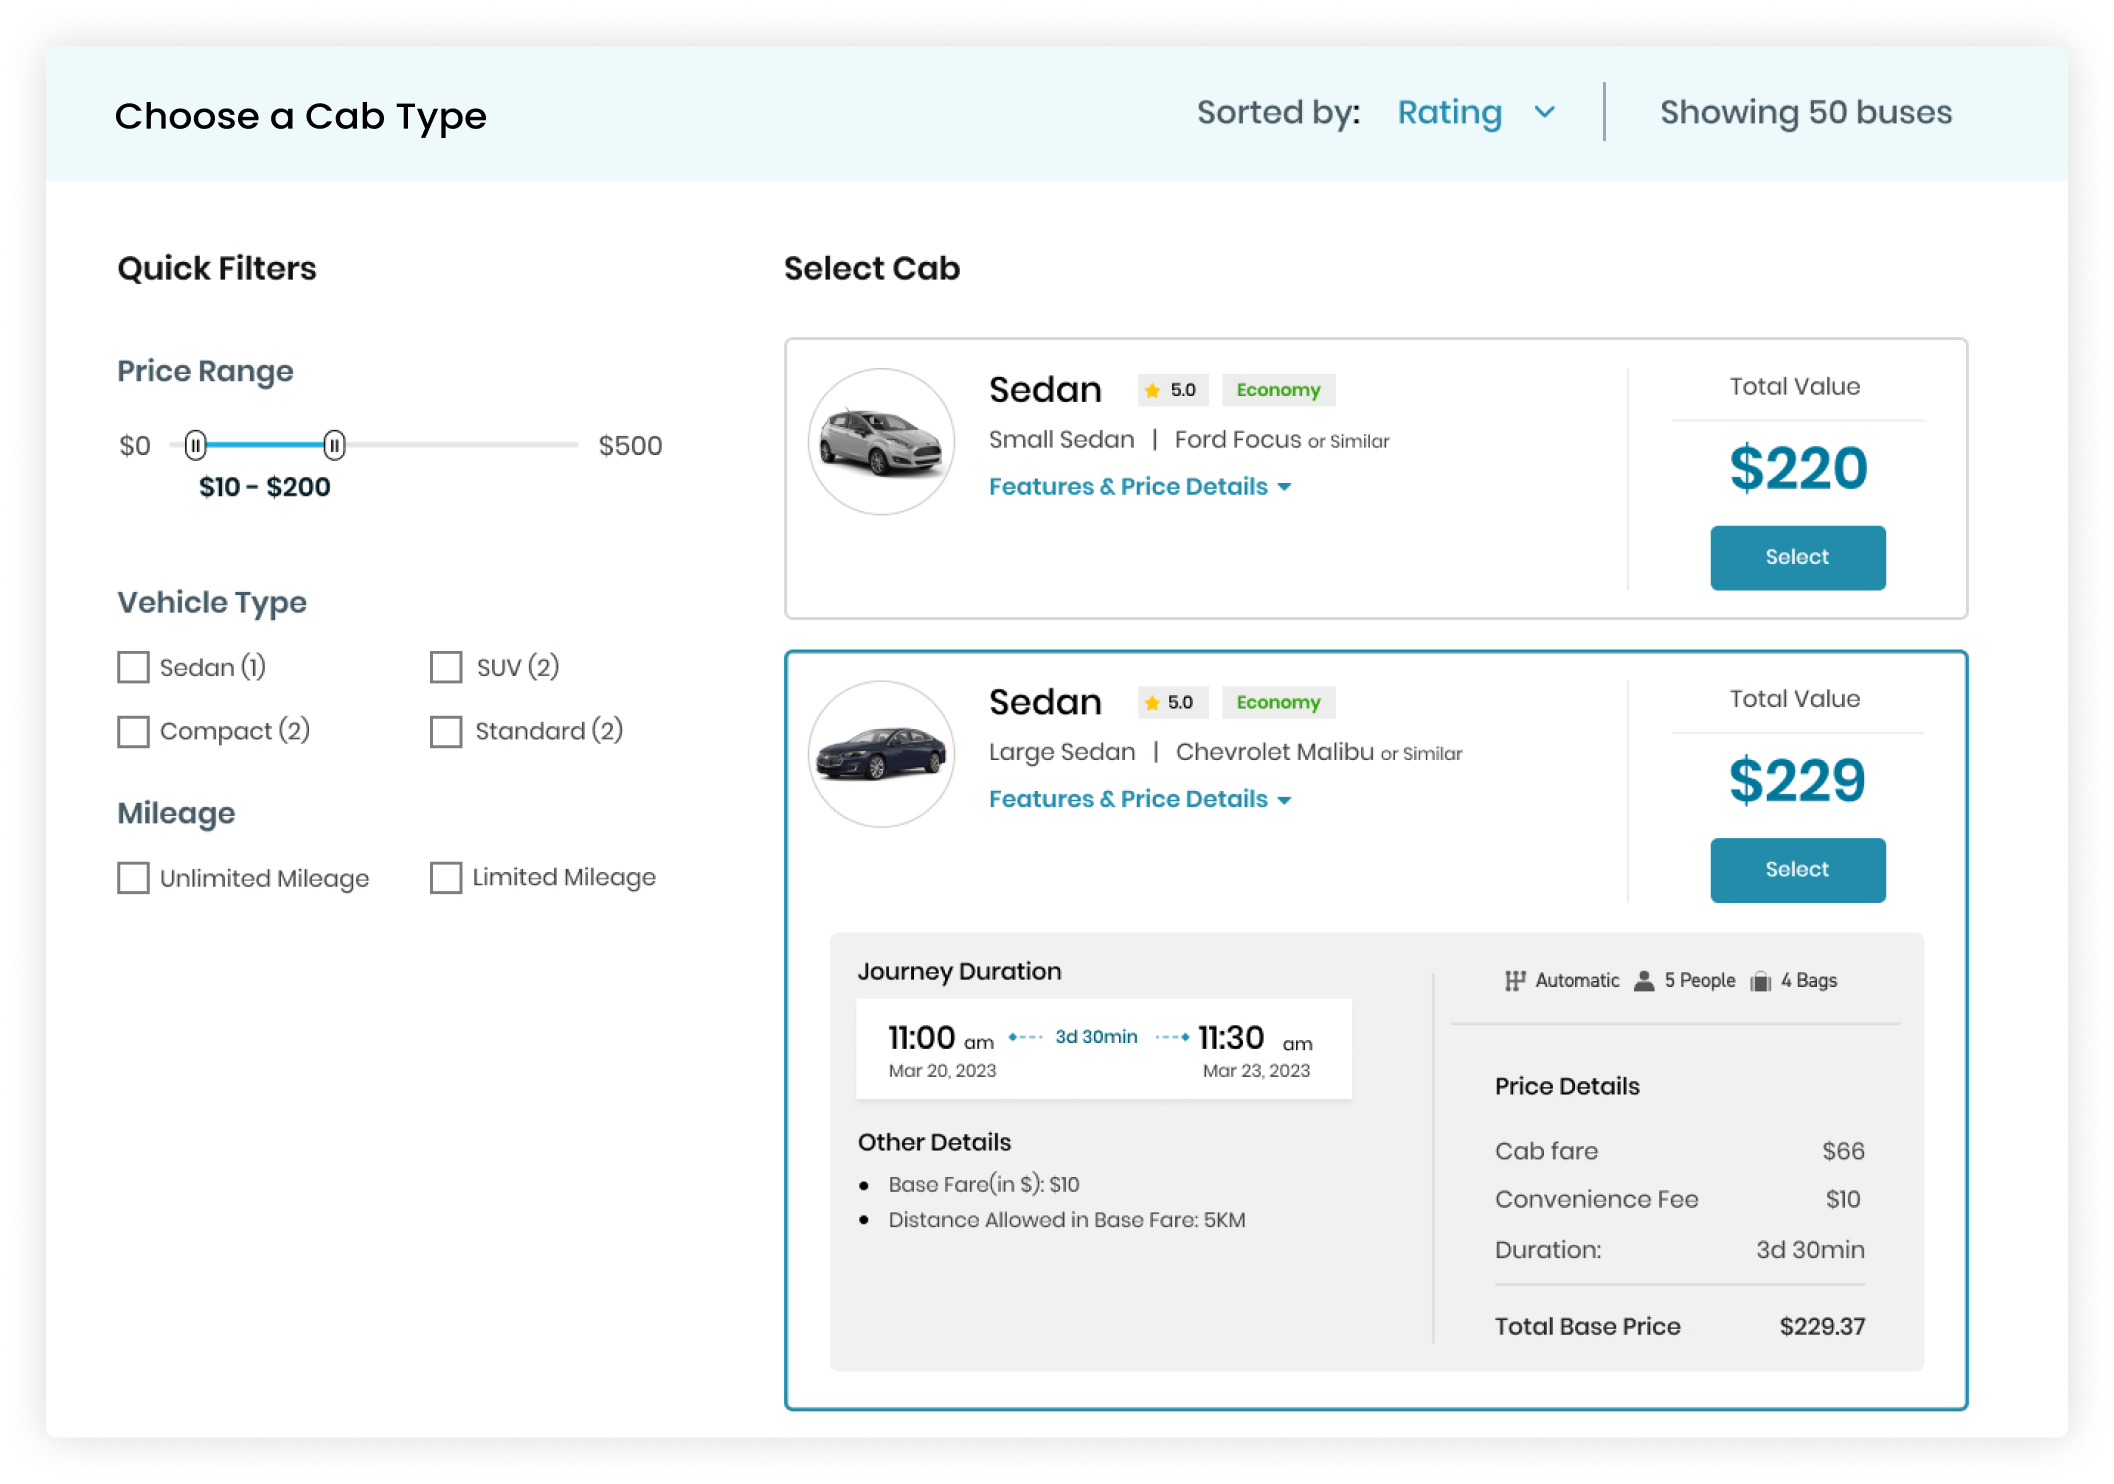
Task: Click the 4 Bags luggage icon
Action: (1761, 982)
